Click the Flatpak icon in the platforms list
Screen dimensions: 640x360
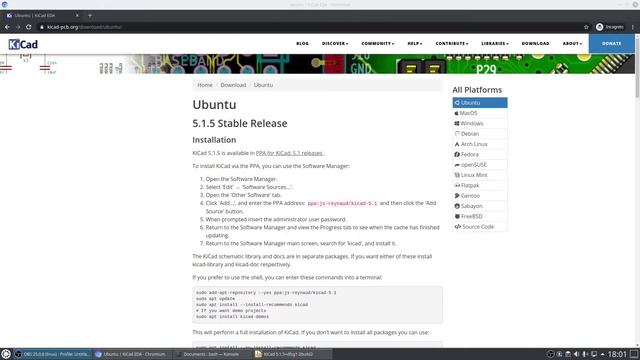(458, 185)
